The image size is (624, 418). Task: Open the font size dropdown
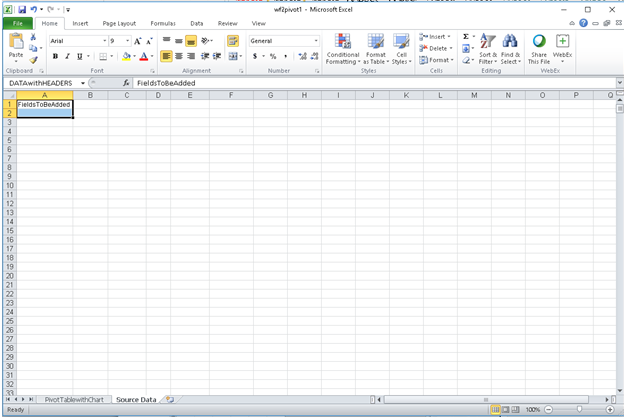pos(128,41)
